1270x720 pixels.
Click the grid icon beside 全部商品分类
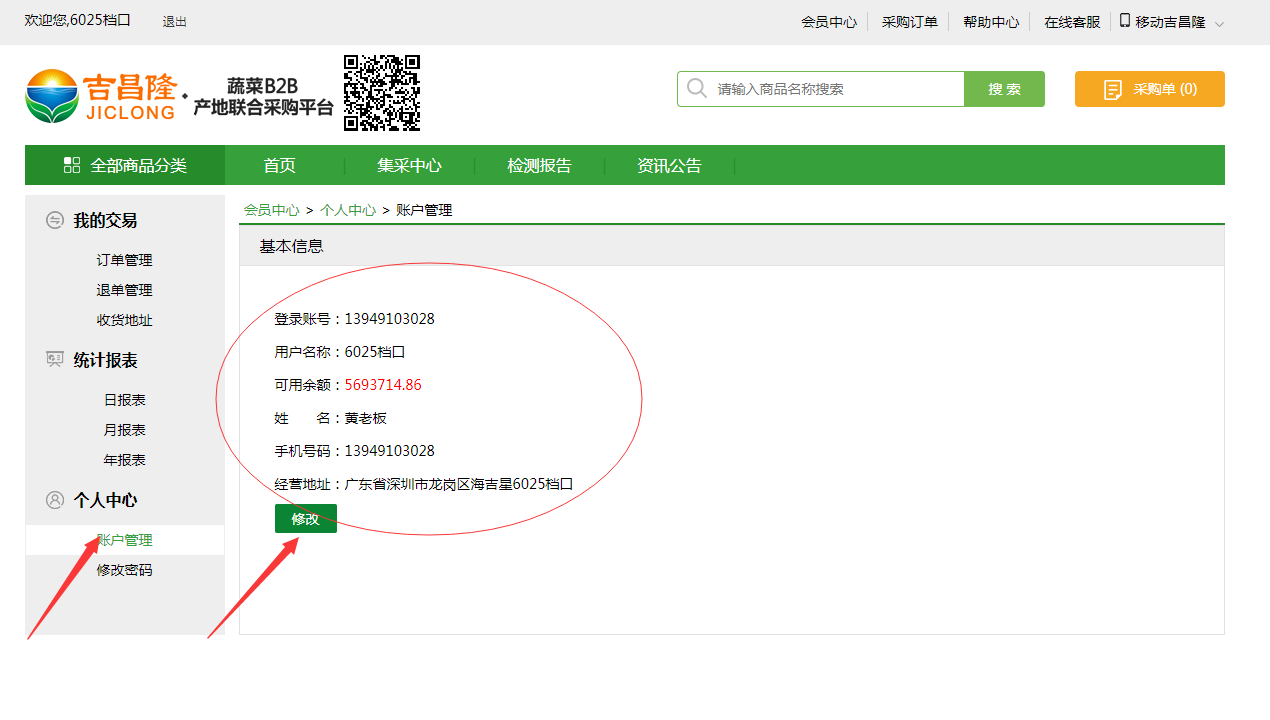point(72,165)
